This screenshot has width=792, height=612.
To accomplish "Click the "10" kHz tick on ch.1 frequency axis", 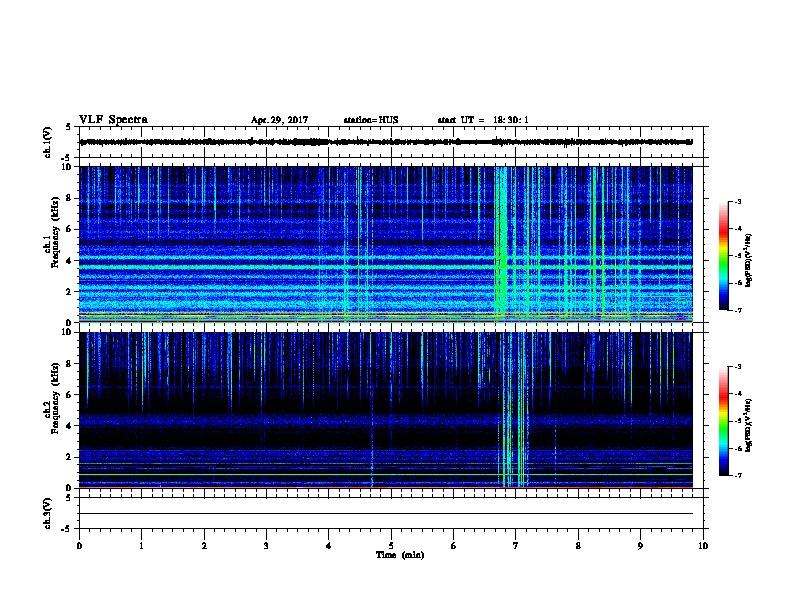I will pos(67,167).
